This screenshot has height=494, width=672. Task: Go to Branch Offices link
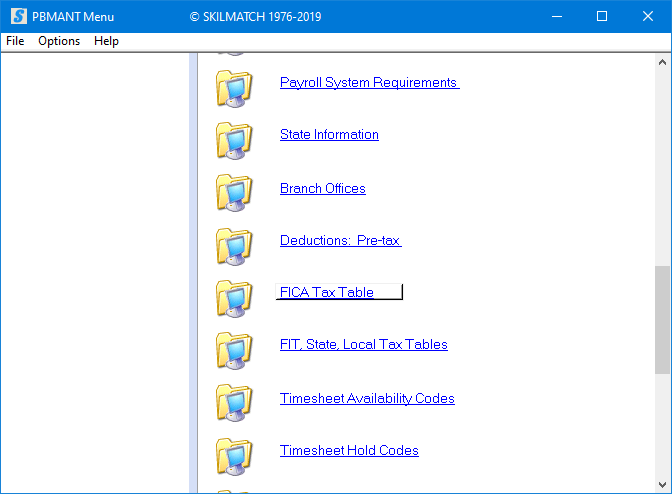tap(322, 189)
